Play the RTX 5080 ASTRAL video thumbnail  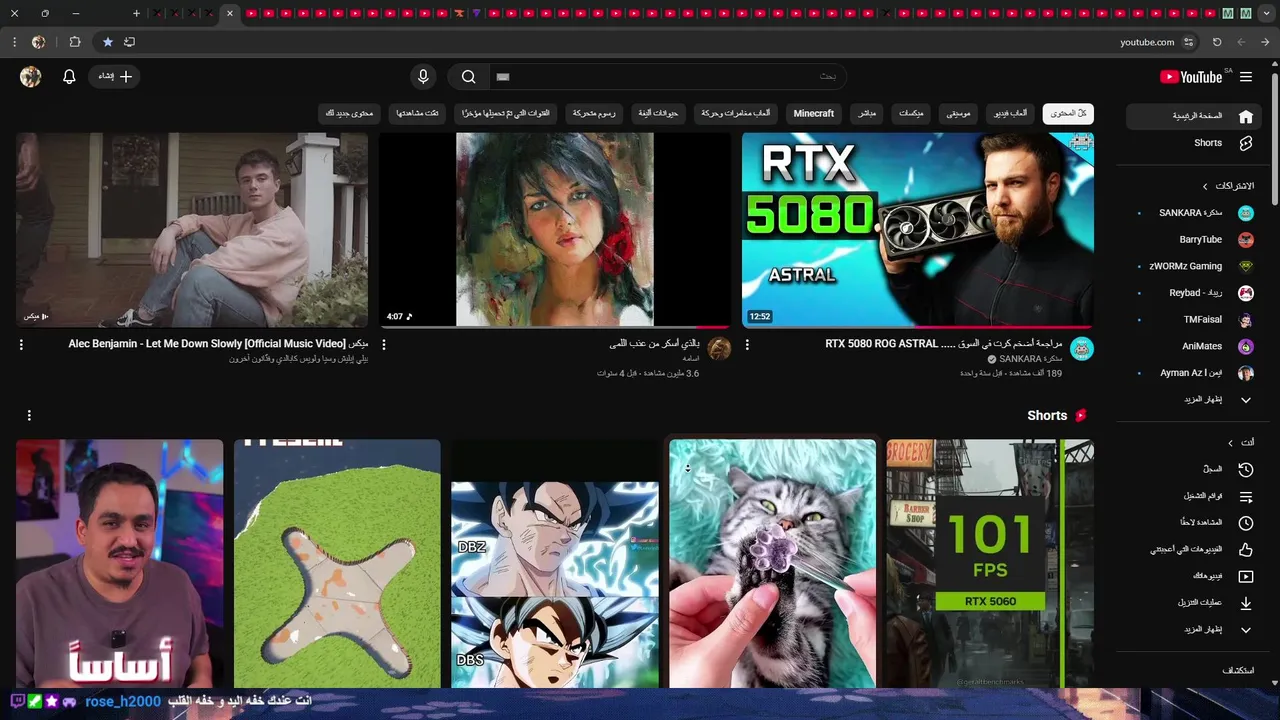(918, 230)
